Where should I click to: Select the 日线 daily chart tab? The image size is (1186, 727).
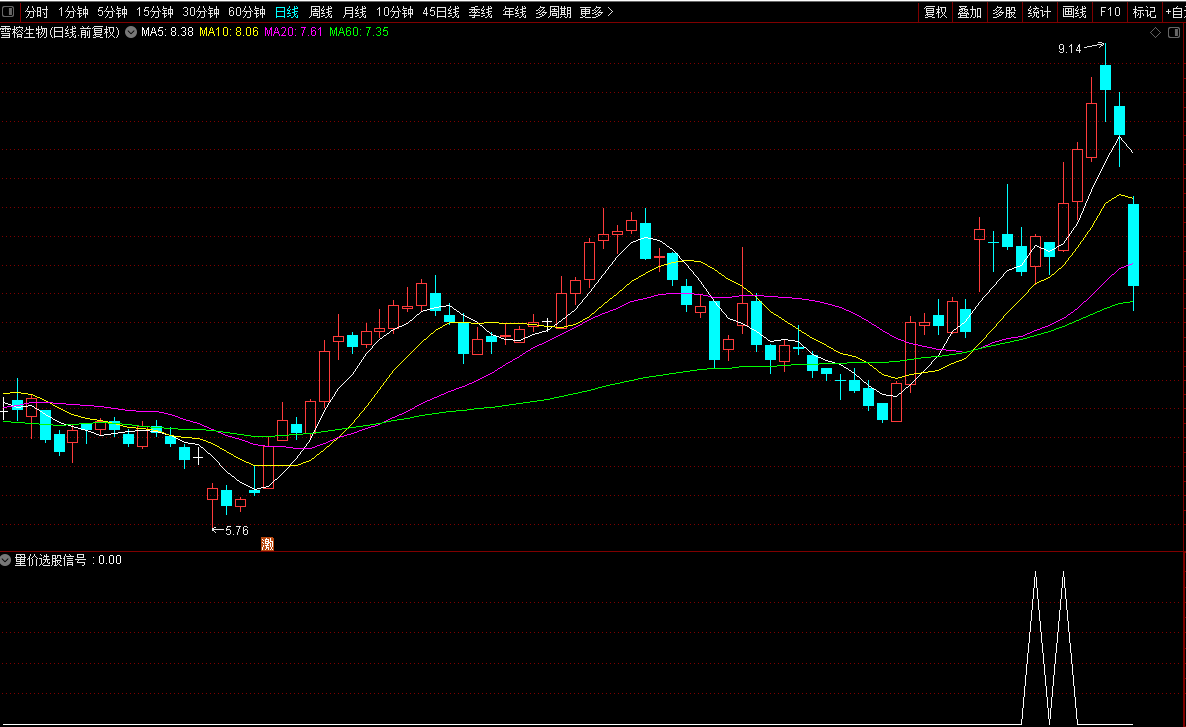[287, 12]
